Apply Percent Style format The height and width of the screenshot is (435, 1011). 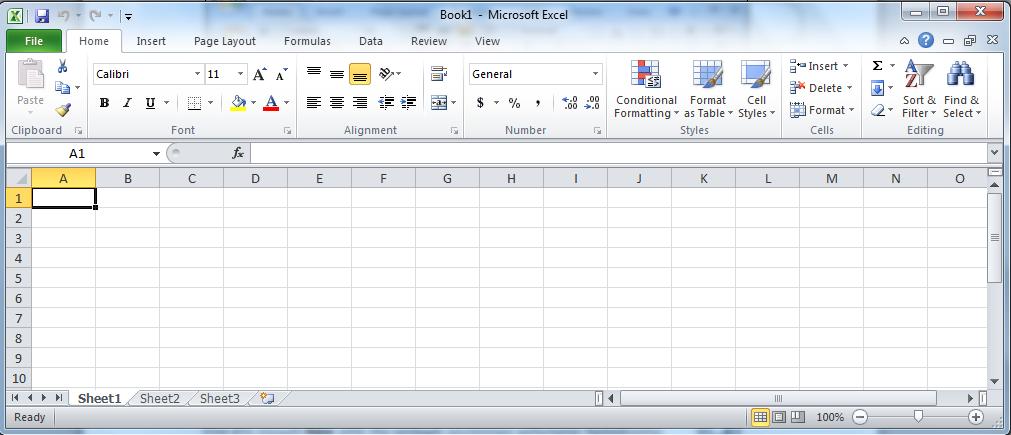click(x=514, y=102)
